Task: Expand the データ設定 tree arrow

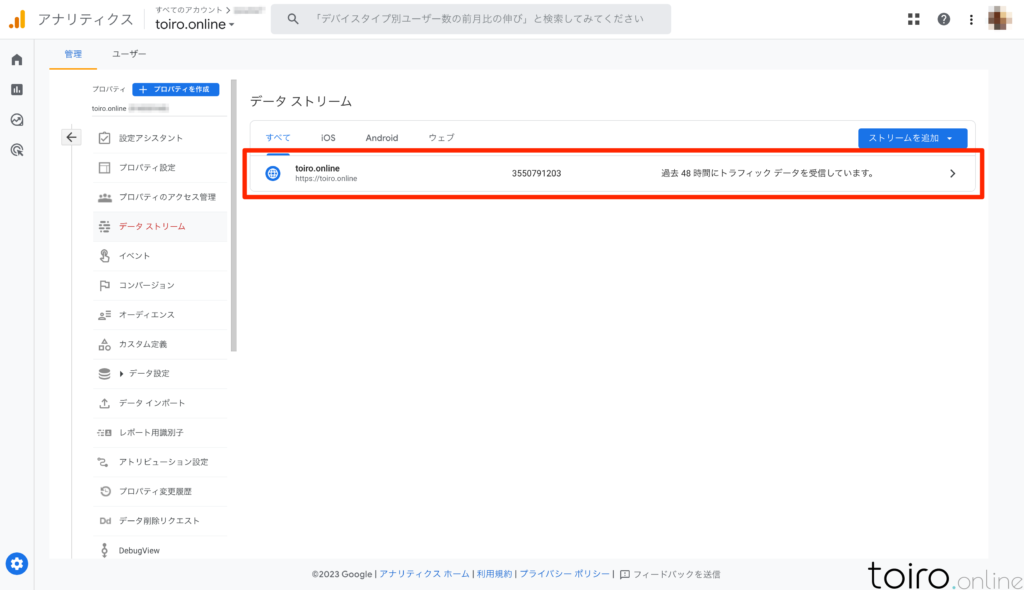Action: tap(121, 374)
